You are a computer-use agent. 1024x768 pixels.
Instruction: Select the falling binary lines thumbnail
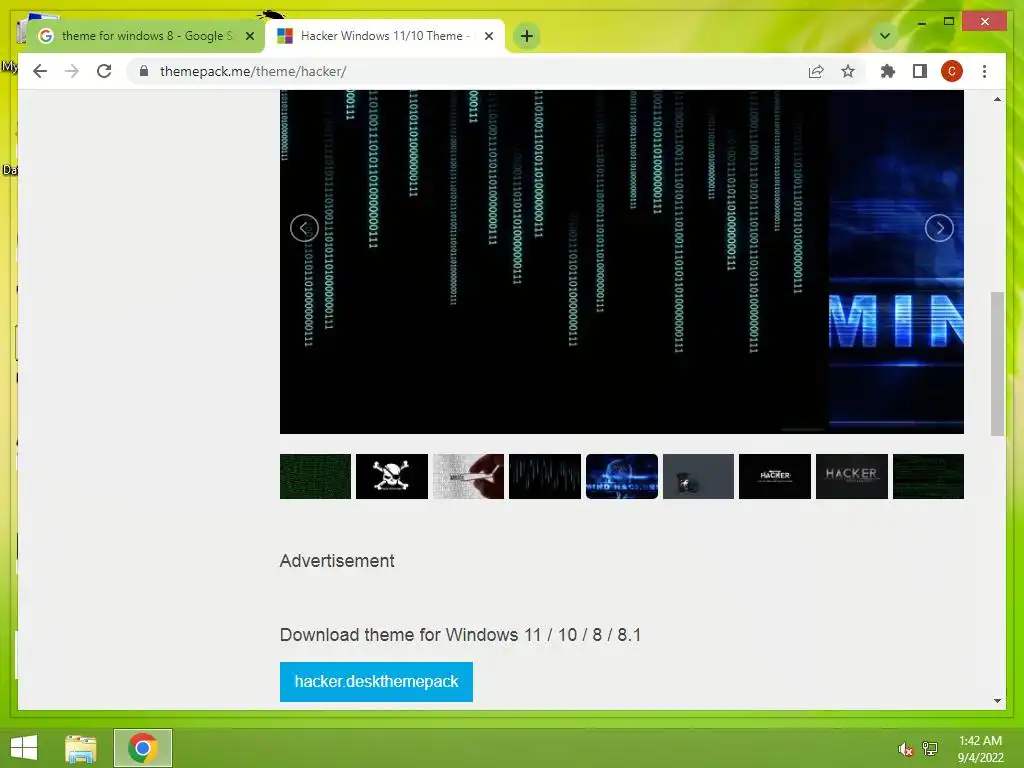(545, 477)
